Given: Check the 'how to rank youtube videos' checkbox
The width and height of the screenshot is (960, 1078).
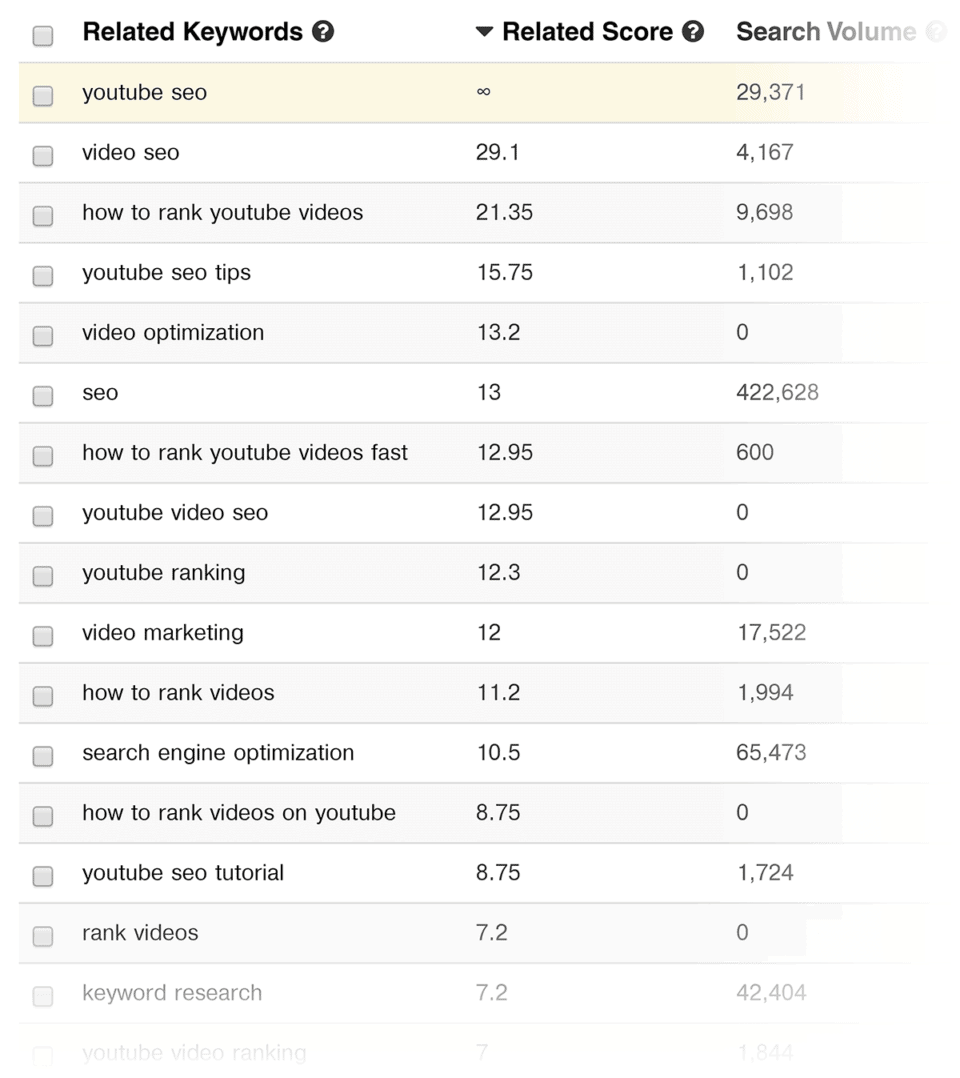Looking at the screenshot, I should coord(42,215).
